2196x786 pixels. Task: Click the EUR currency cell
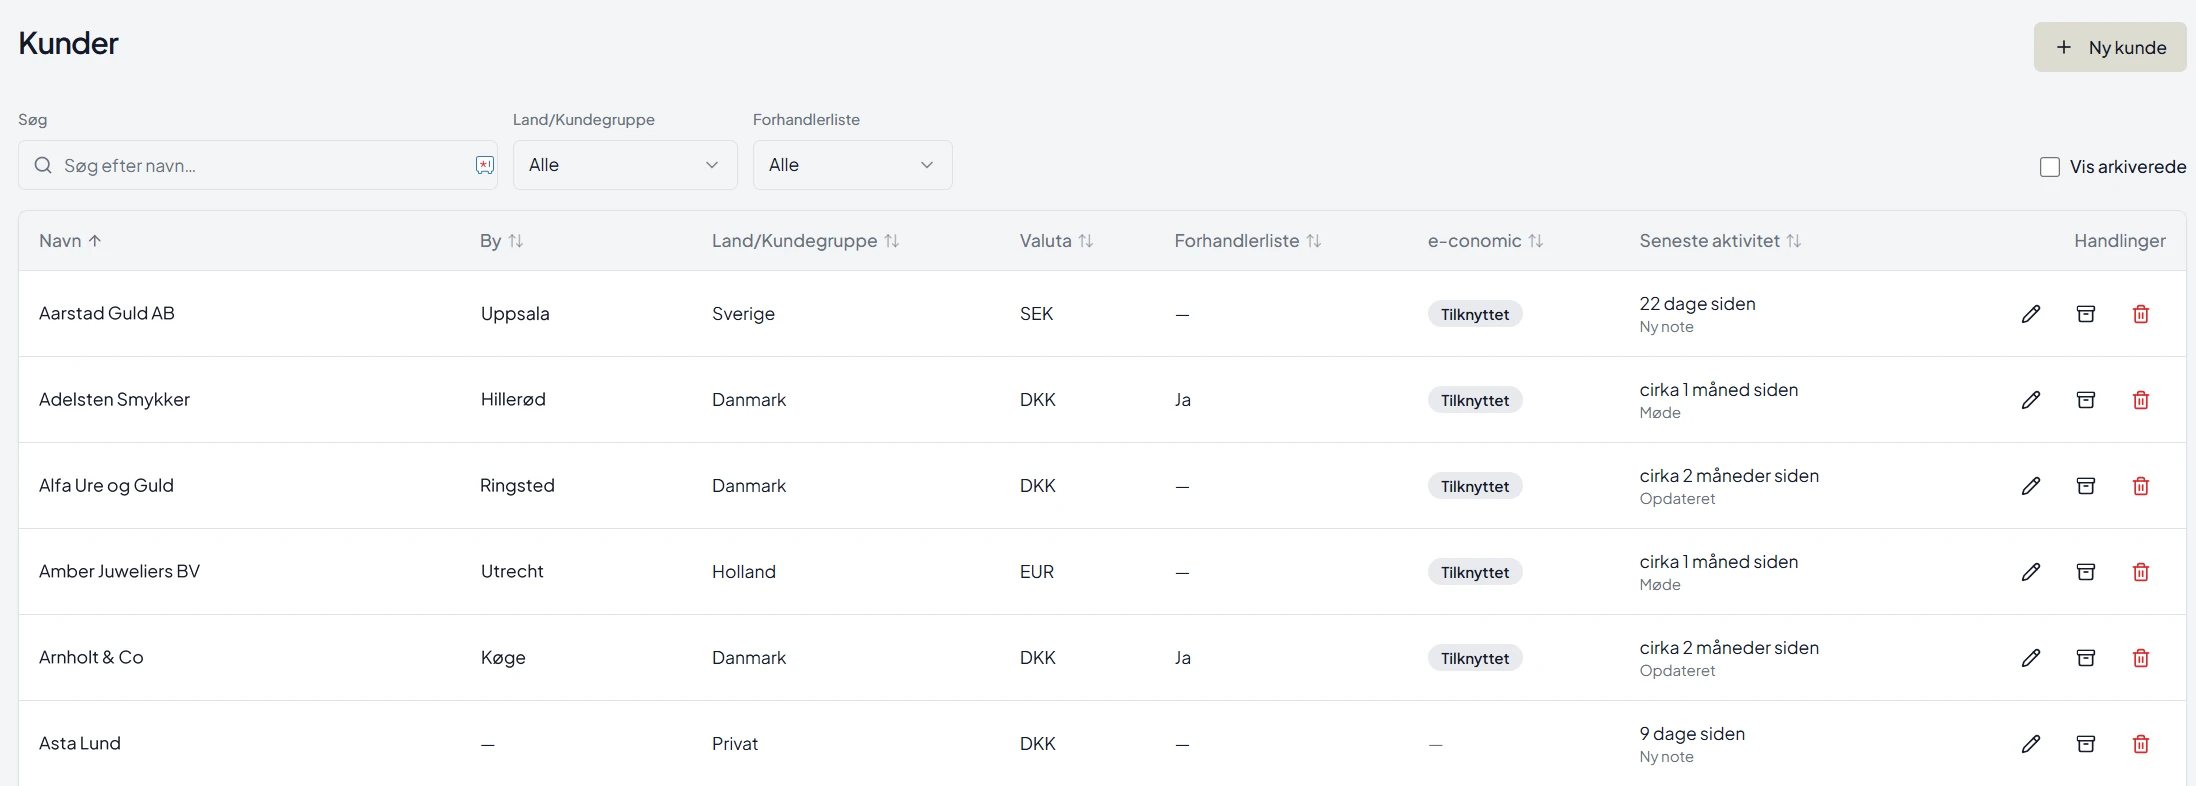point(1037,572)
